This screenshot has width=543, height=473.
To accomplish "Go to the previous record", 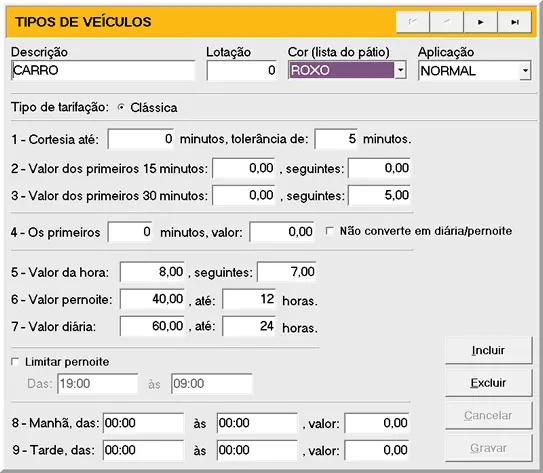I will click(446, 22).
